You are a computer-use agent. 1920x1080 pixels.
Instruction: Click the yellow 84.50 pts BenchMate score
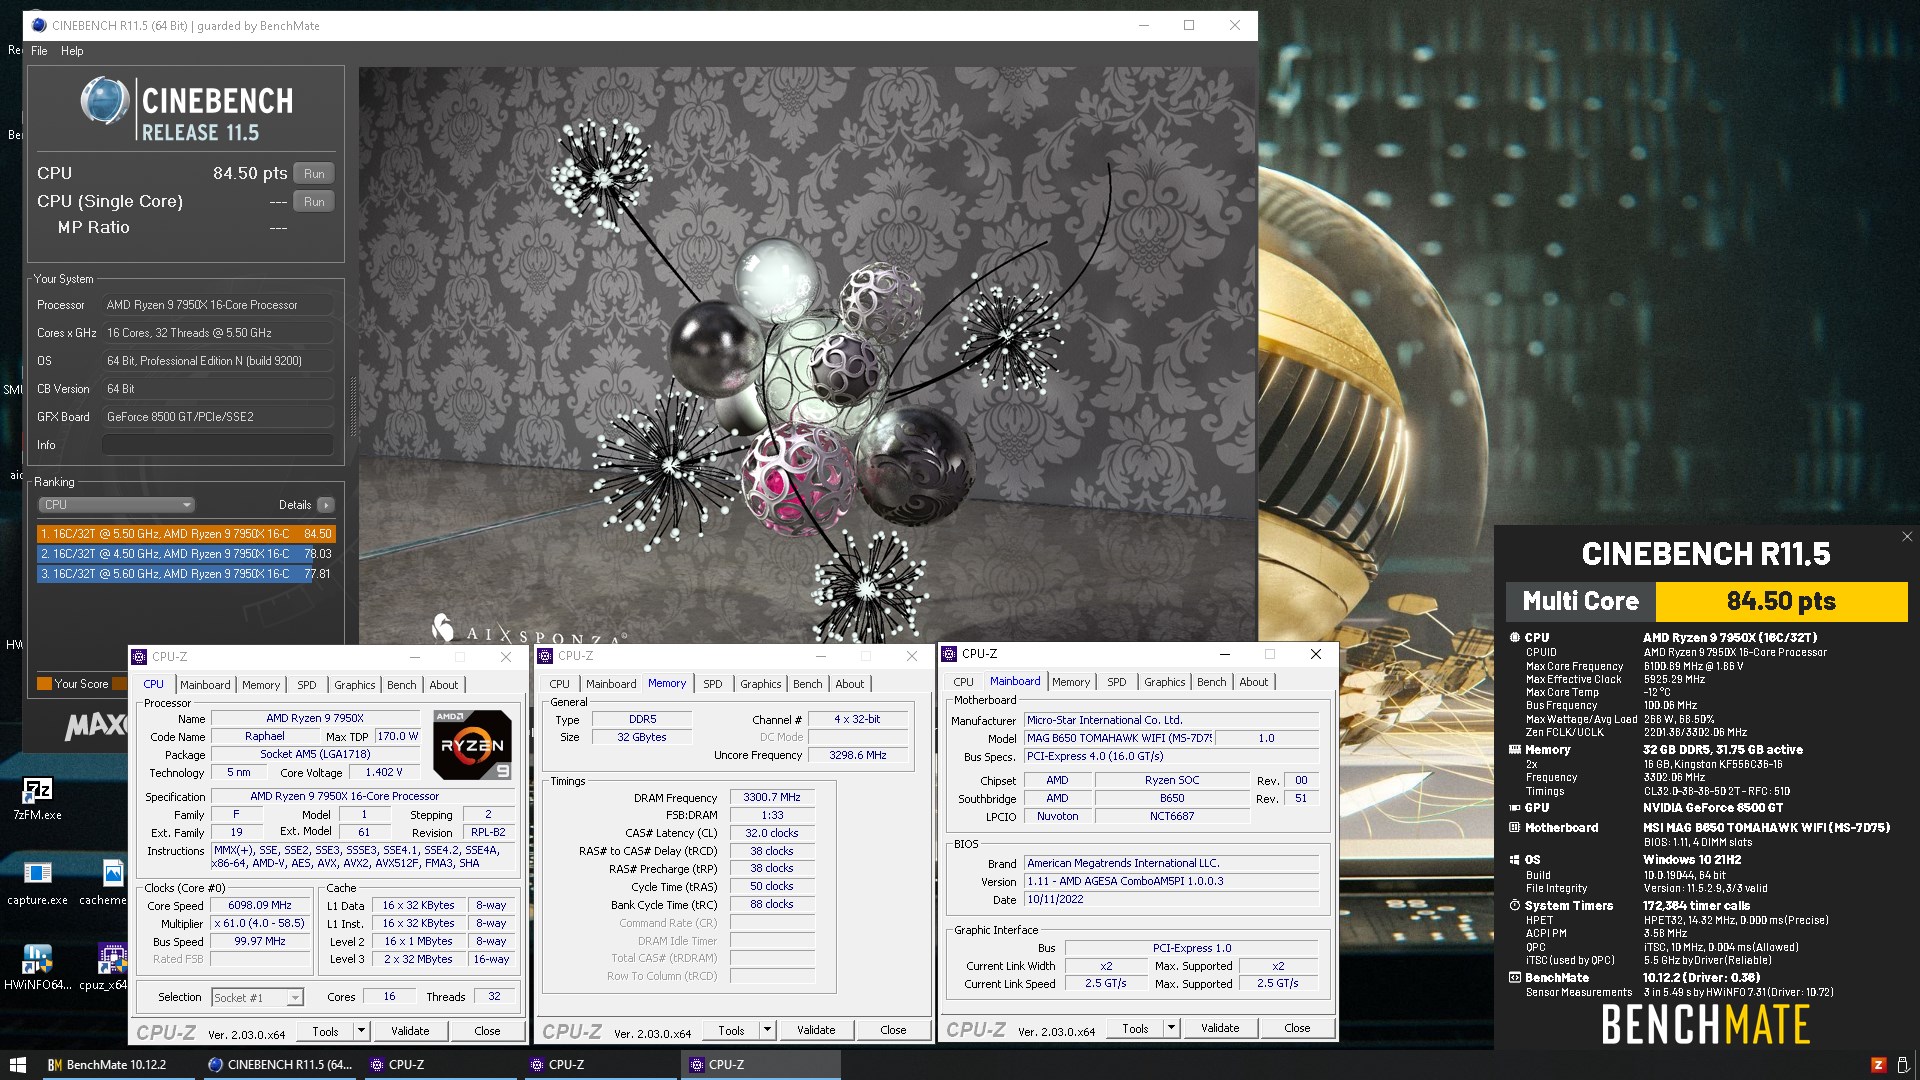(1781, 601)
